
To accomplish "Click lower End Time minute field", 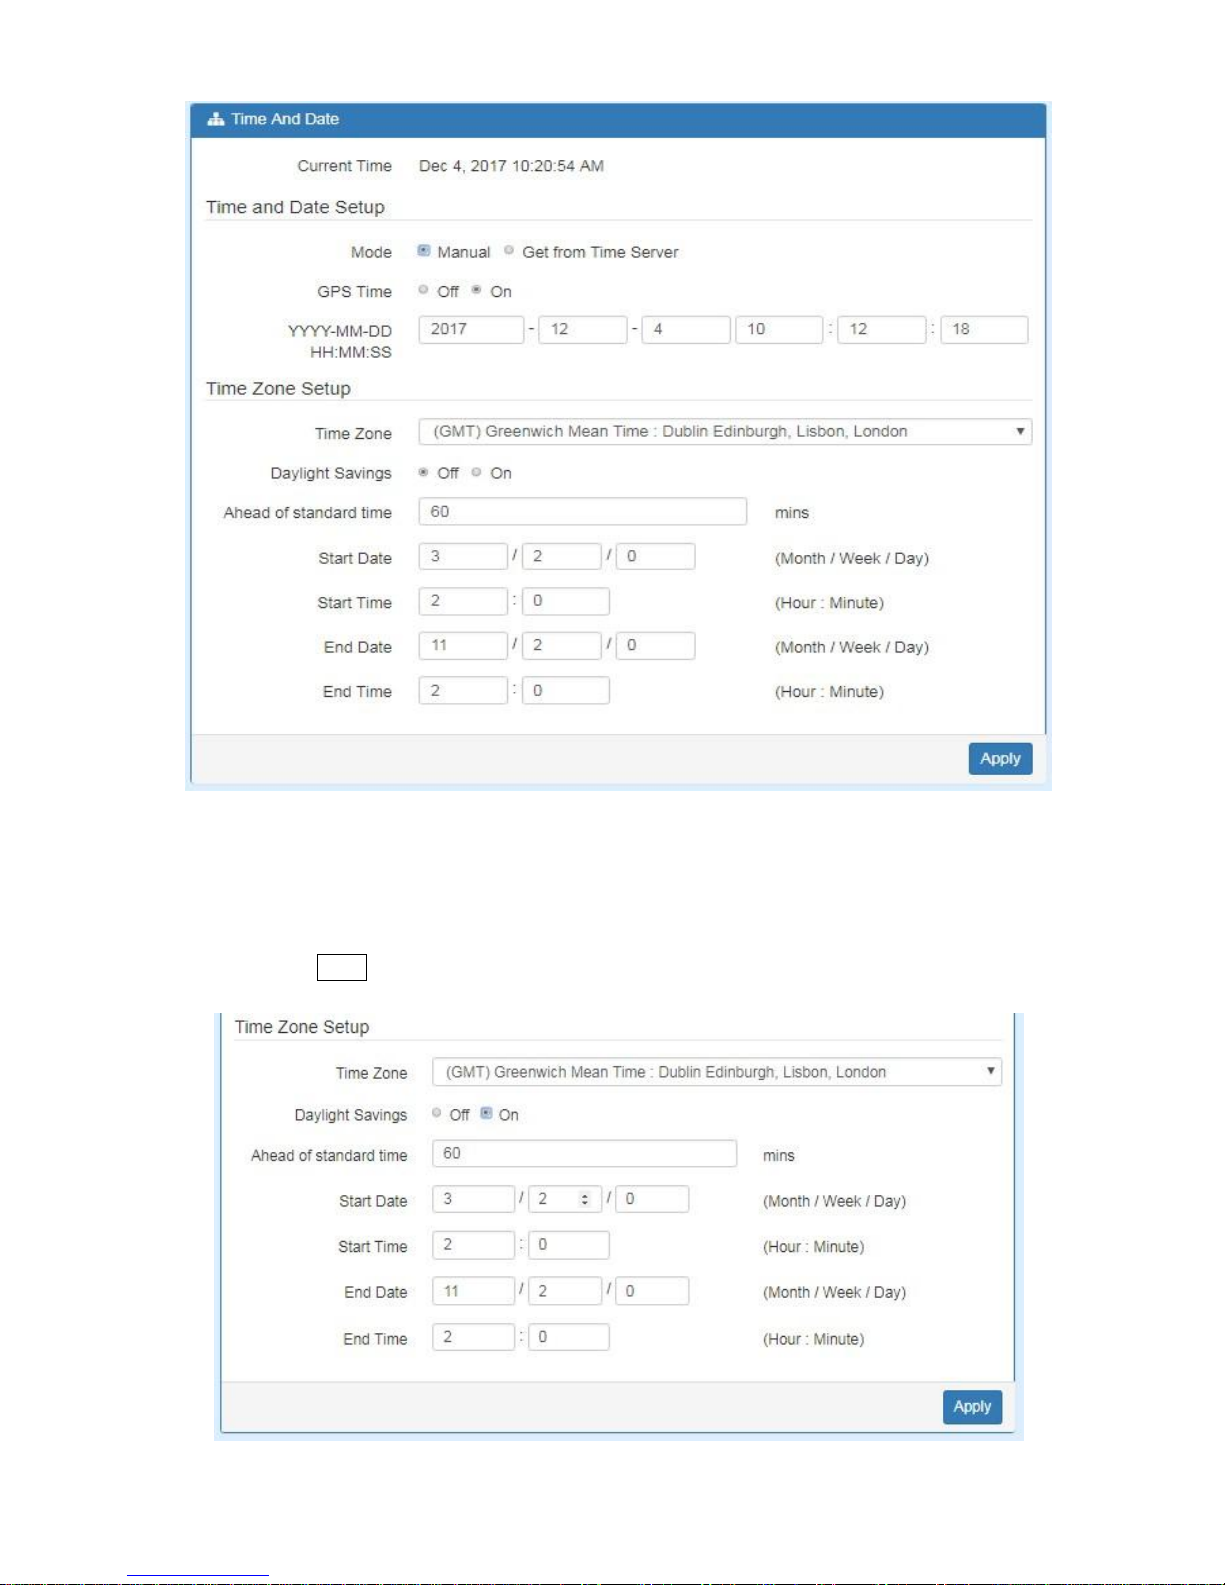I will click(x=569, y=1337).
